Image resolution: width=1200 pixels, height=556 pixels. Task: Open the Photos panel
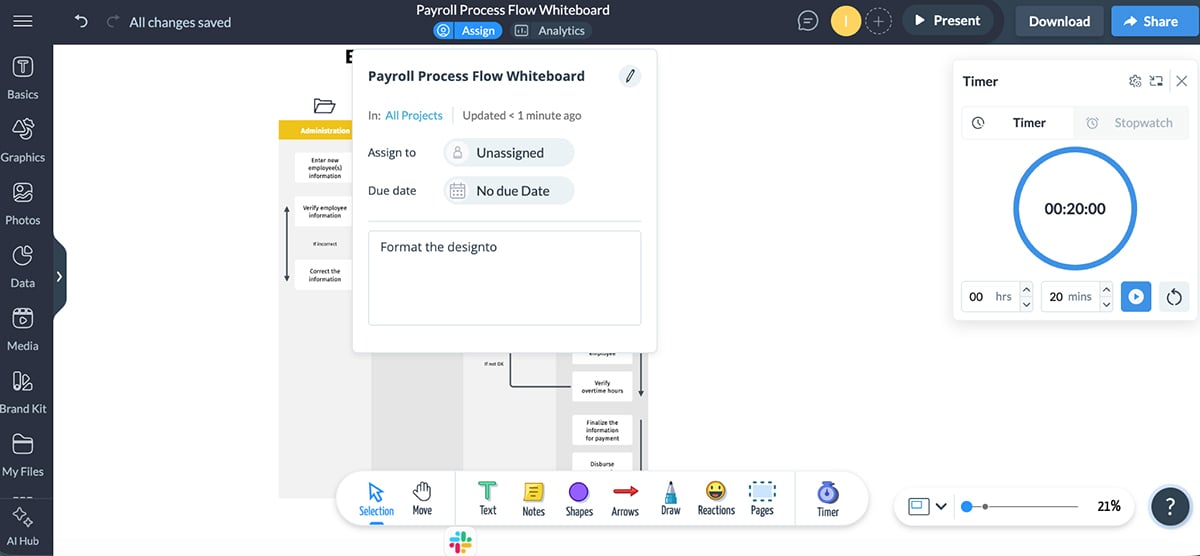coord(22,204)
